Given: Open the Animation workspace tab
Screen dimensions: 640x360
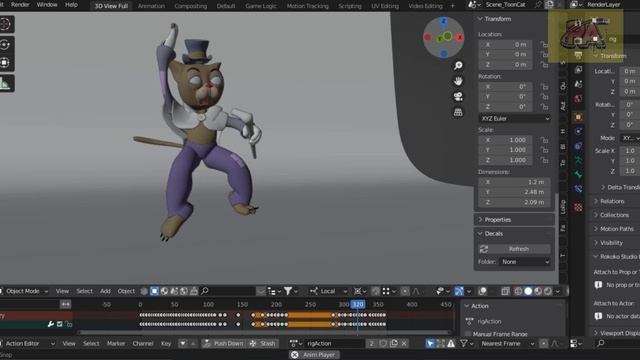Looking at the screenshot, I should click(151, 6).
